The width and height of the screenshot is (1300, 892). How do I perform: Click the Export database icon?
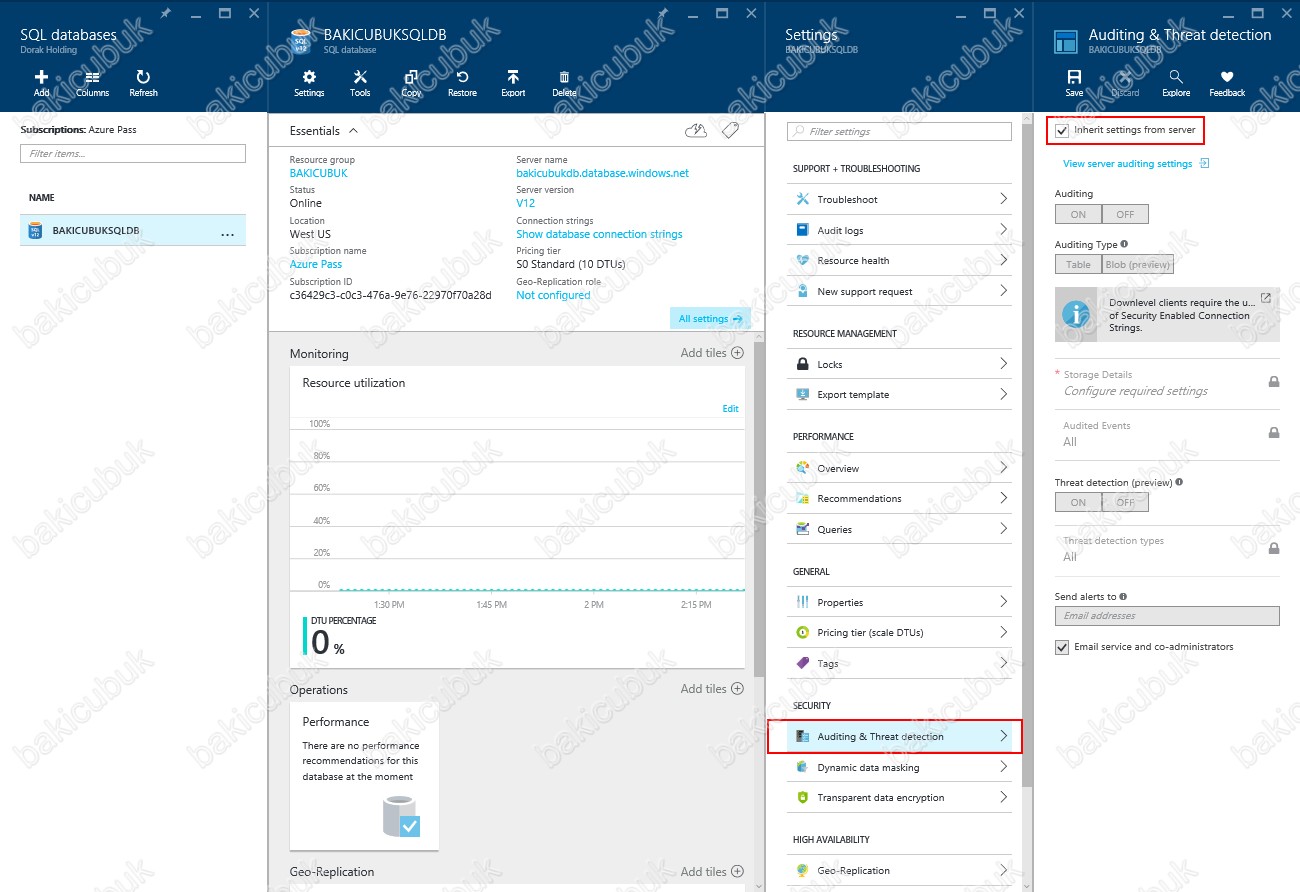513,77
